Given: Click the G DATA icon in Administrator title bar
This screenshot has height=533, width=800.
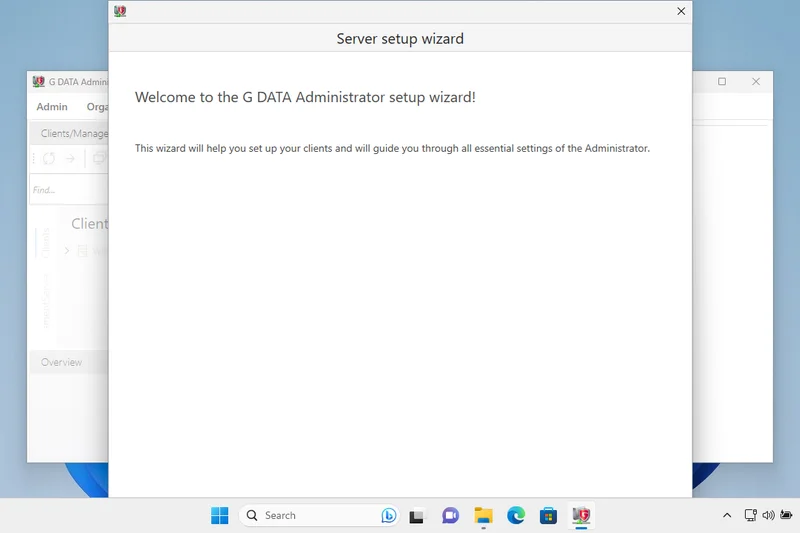Looking at the screenshot, I should coord(38,82).
